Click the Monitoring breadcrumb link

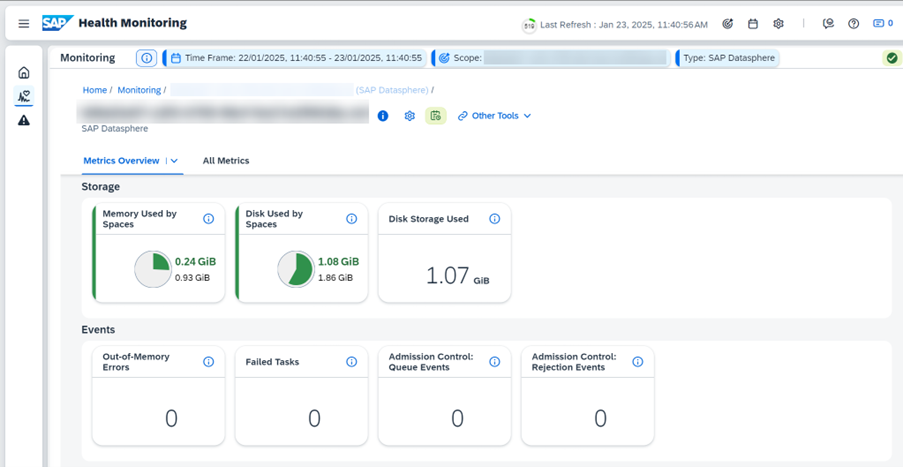139,90
